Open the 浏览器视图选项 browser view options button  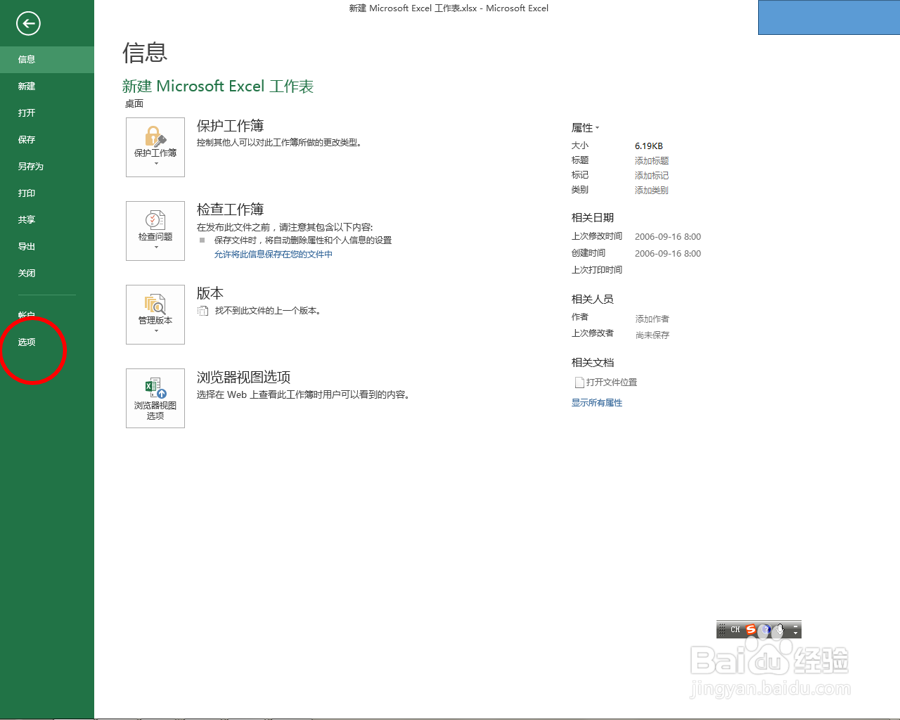pyautogui.click(x=155, y=398)
